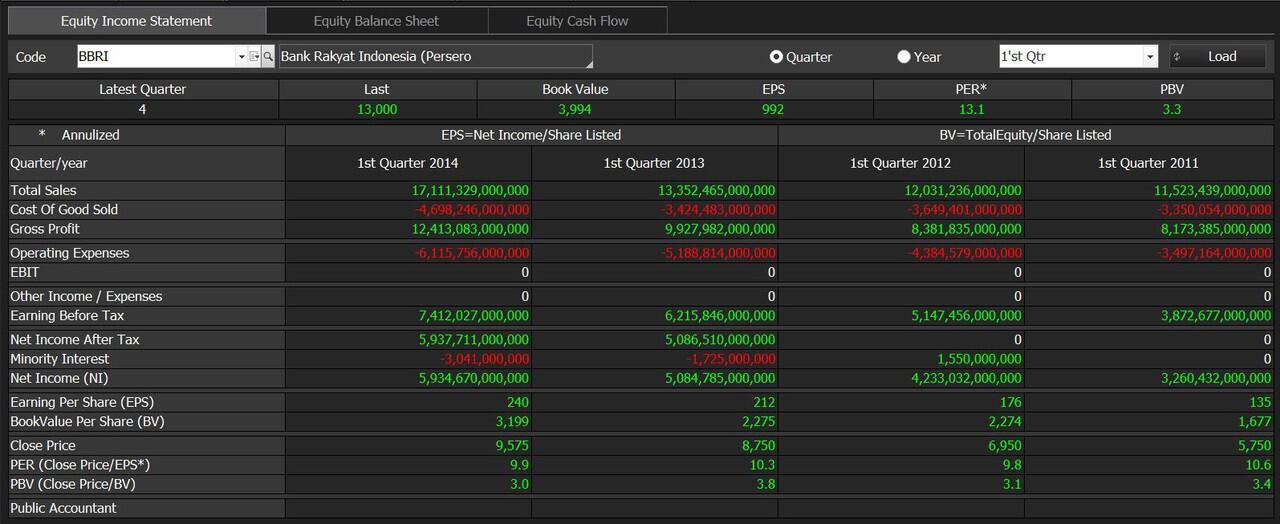
Task: Expand the stock code dropdown arrow
Action: tap(242, 57)
